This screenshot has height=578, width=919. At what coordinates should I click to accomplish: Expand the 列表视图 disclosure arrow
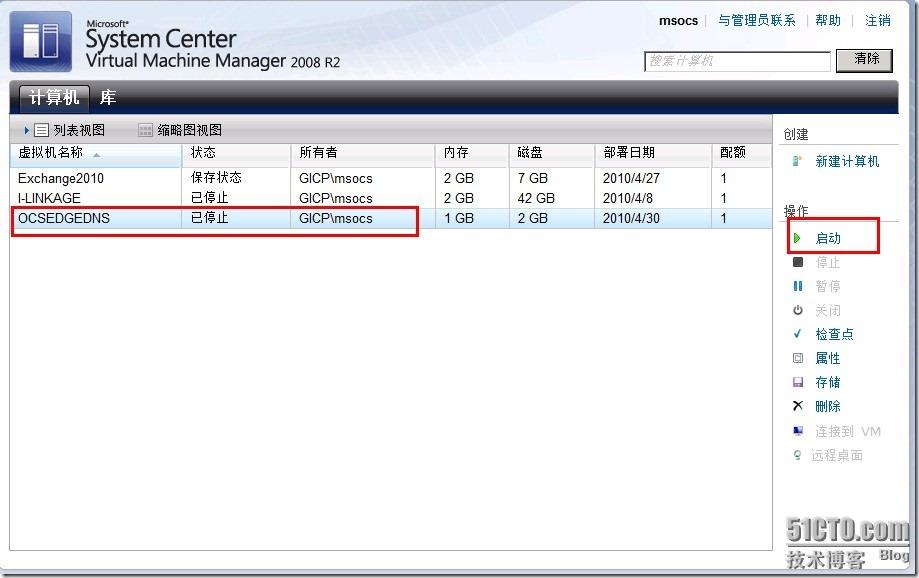coord(26,129)
